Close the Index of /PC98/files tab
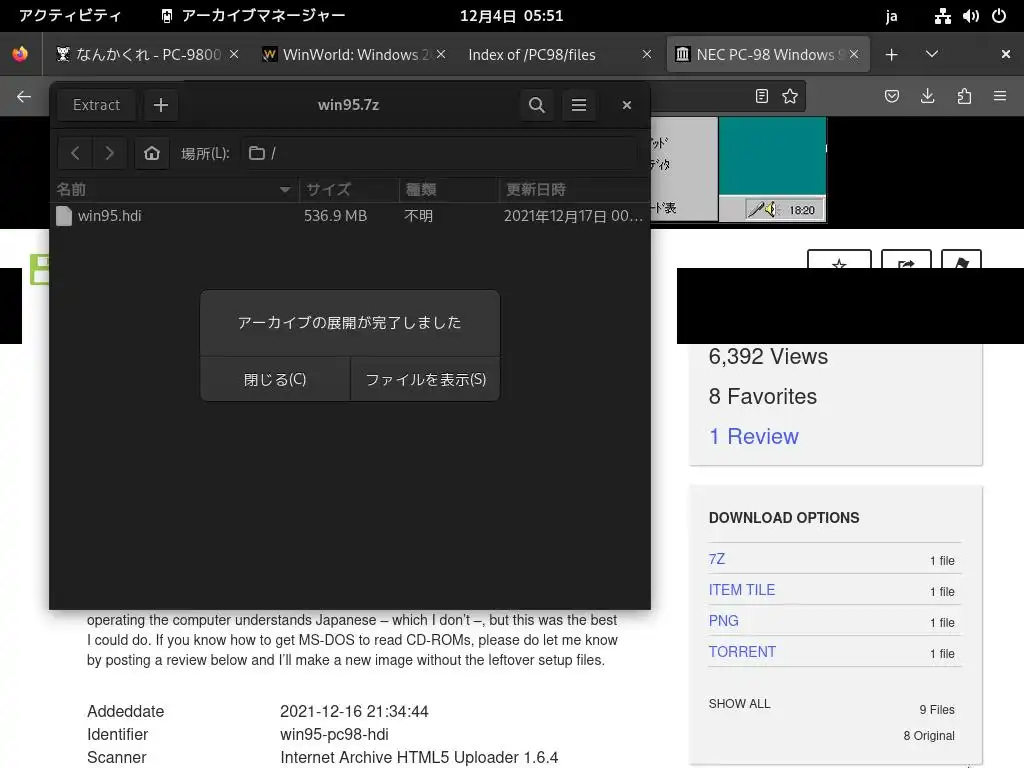This screenshot has height=768, width=1024. click(647, 54)
